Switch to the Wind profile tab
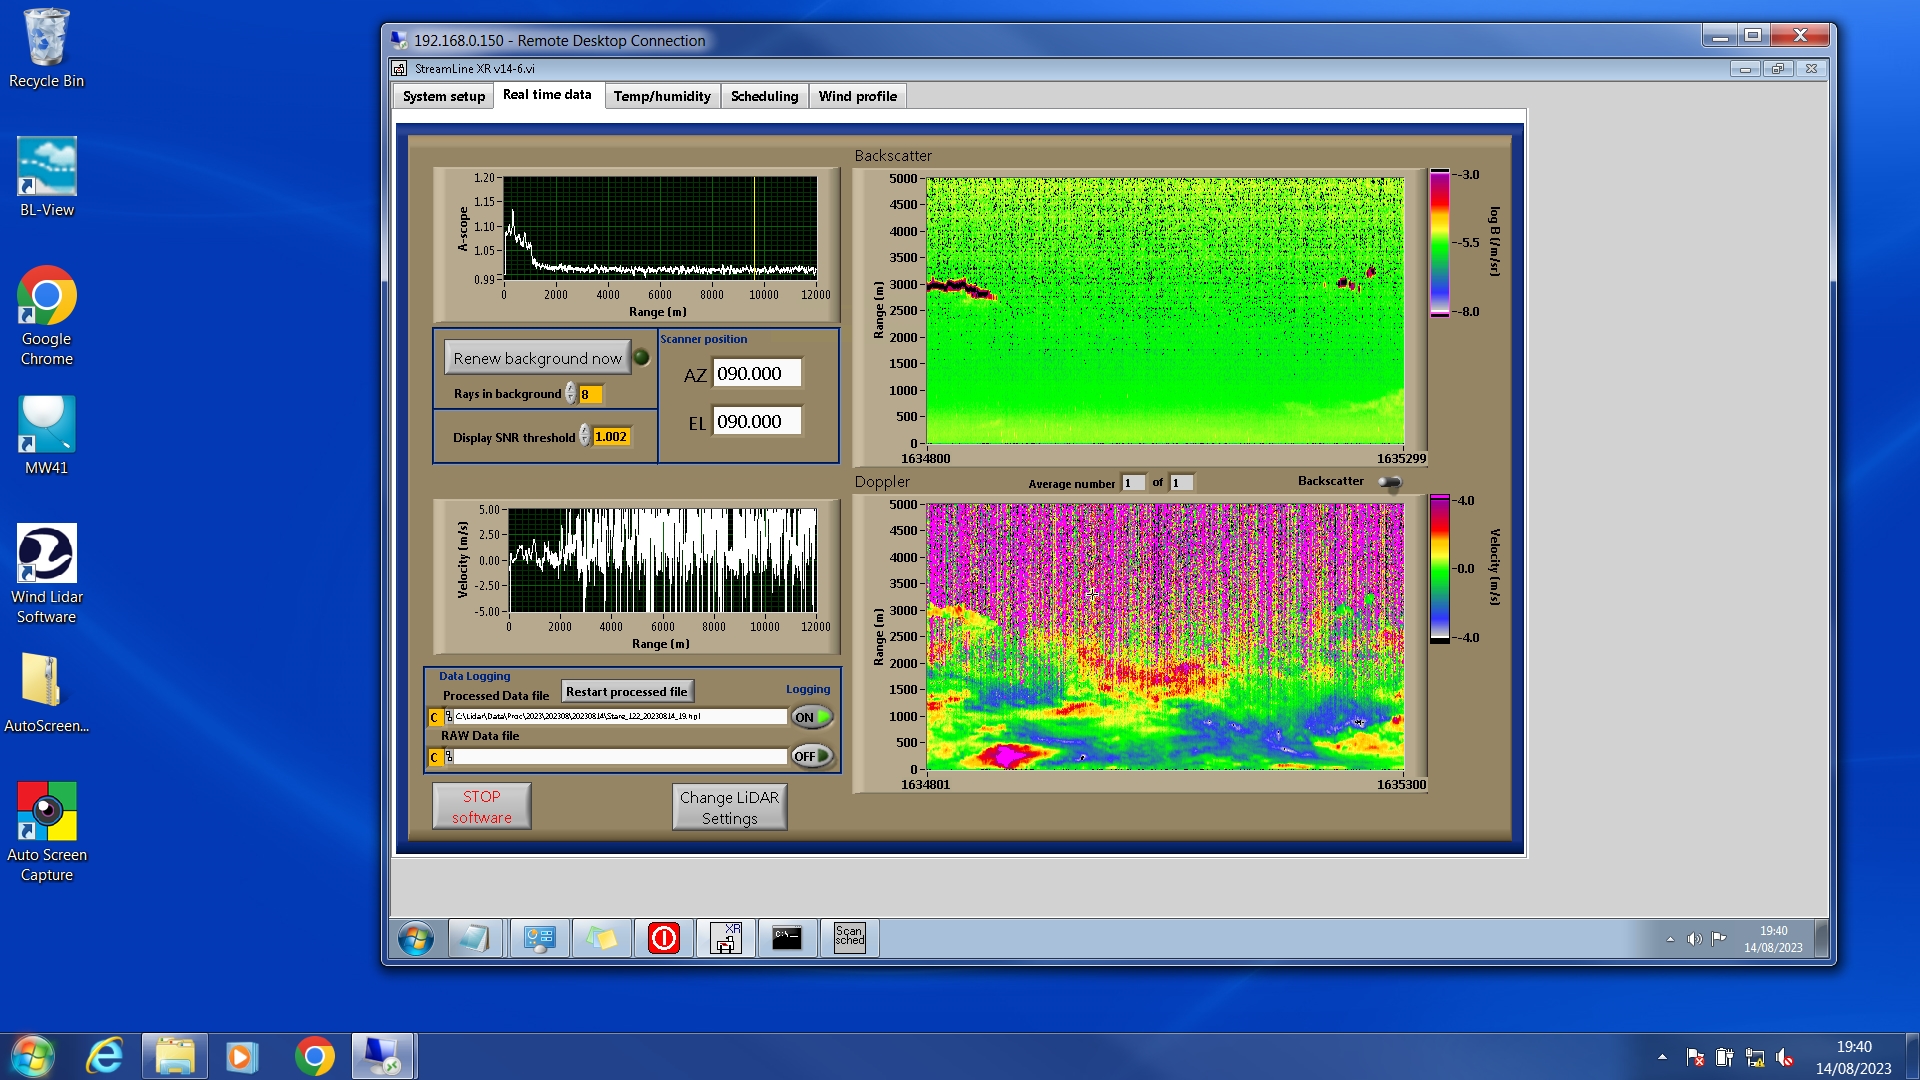The height and width of the screenshot is (1080, 1920). pos(857,96)
